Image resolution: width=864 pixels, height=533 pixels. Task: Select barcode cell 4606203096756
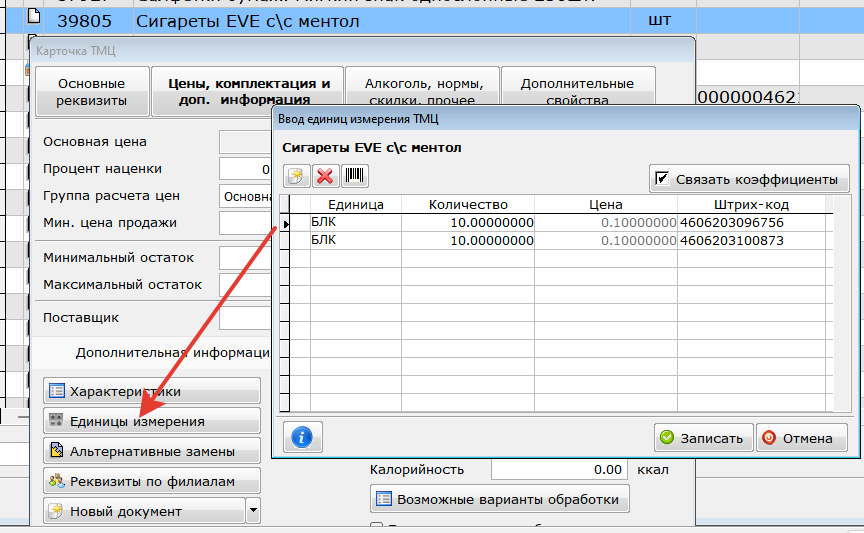coord(751,223)
